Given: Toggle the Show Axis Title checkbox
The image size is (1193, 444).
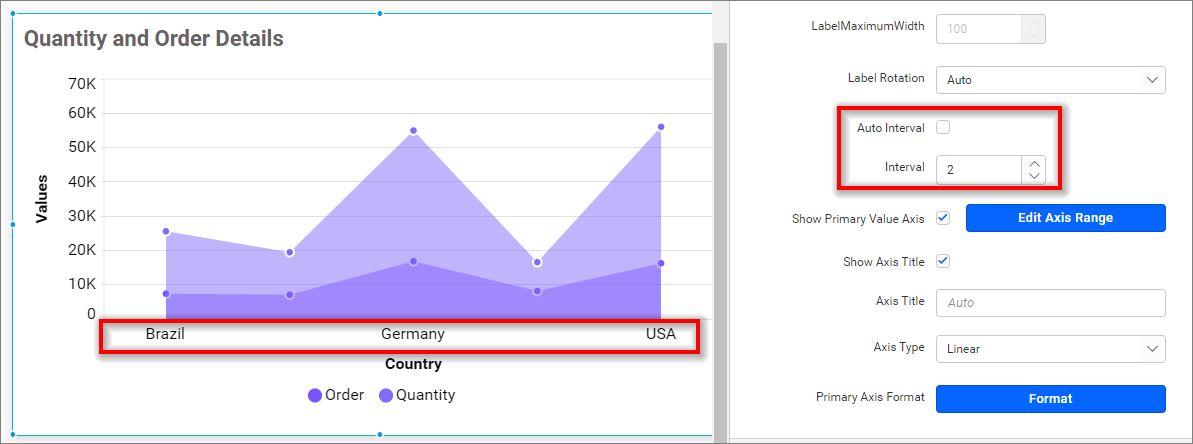Looking at the screenshot, I should [x=942, y=261].
